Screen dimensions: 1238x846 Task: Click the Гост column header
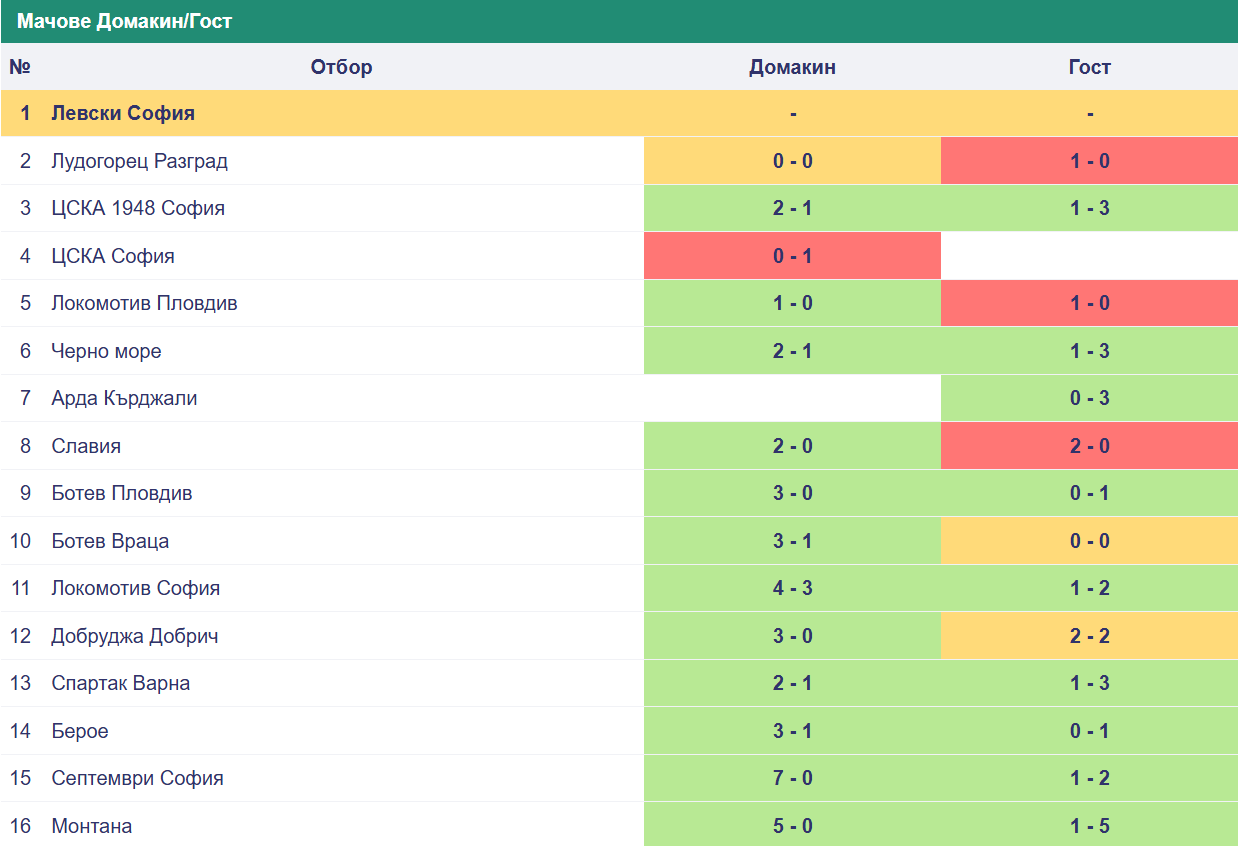coord(1089,67)
